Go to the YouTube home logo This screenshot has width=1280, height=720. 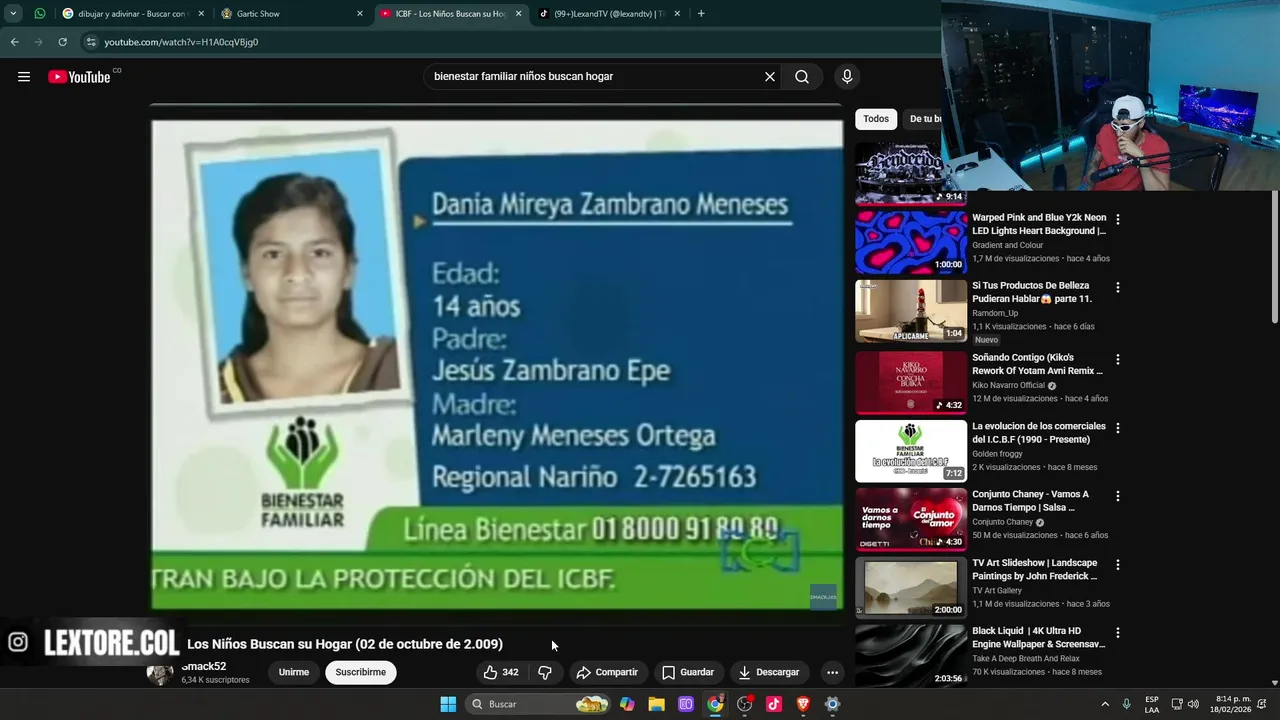point(79,77)
